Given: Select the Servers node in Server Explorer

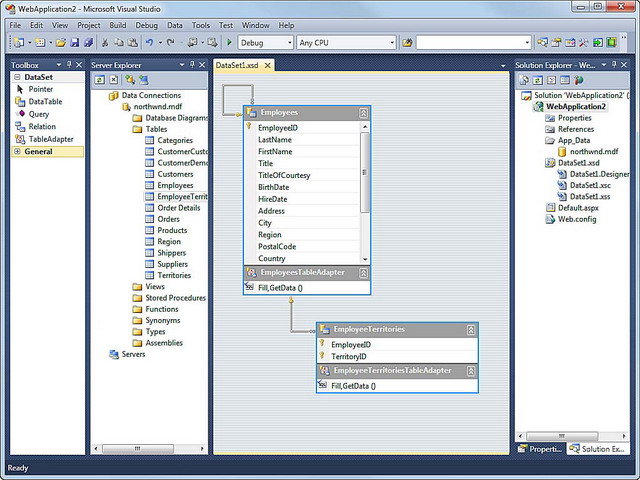Looking at the screenshot, I should (127, 354).
